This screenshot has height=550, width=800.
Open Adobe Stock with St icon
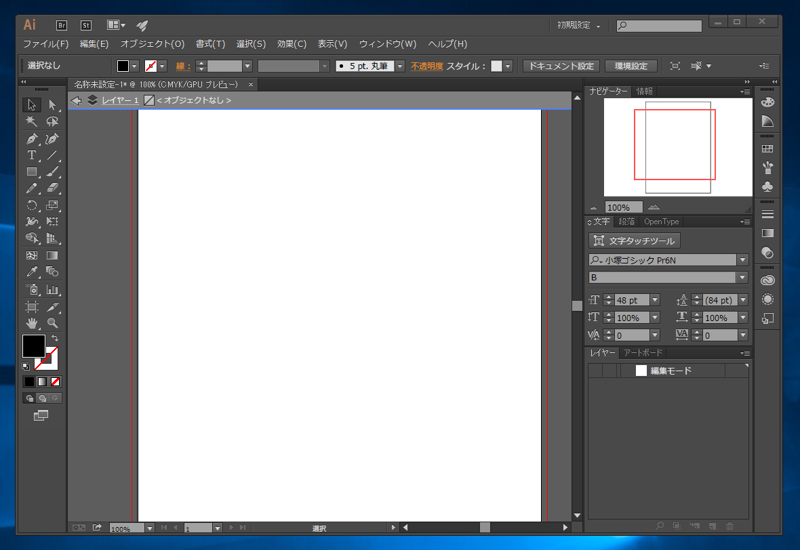86,25
